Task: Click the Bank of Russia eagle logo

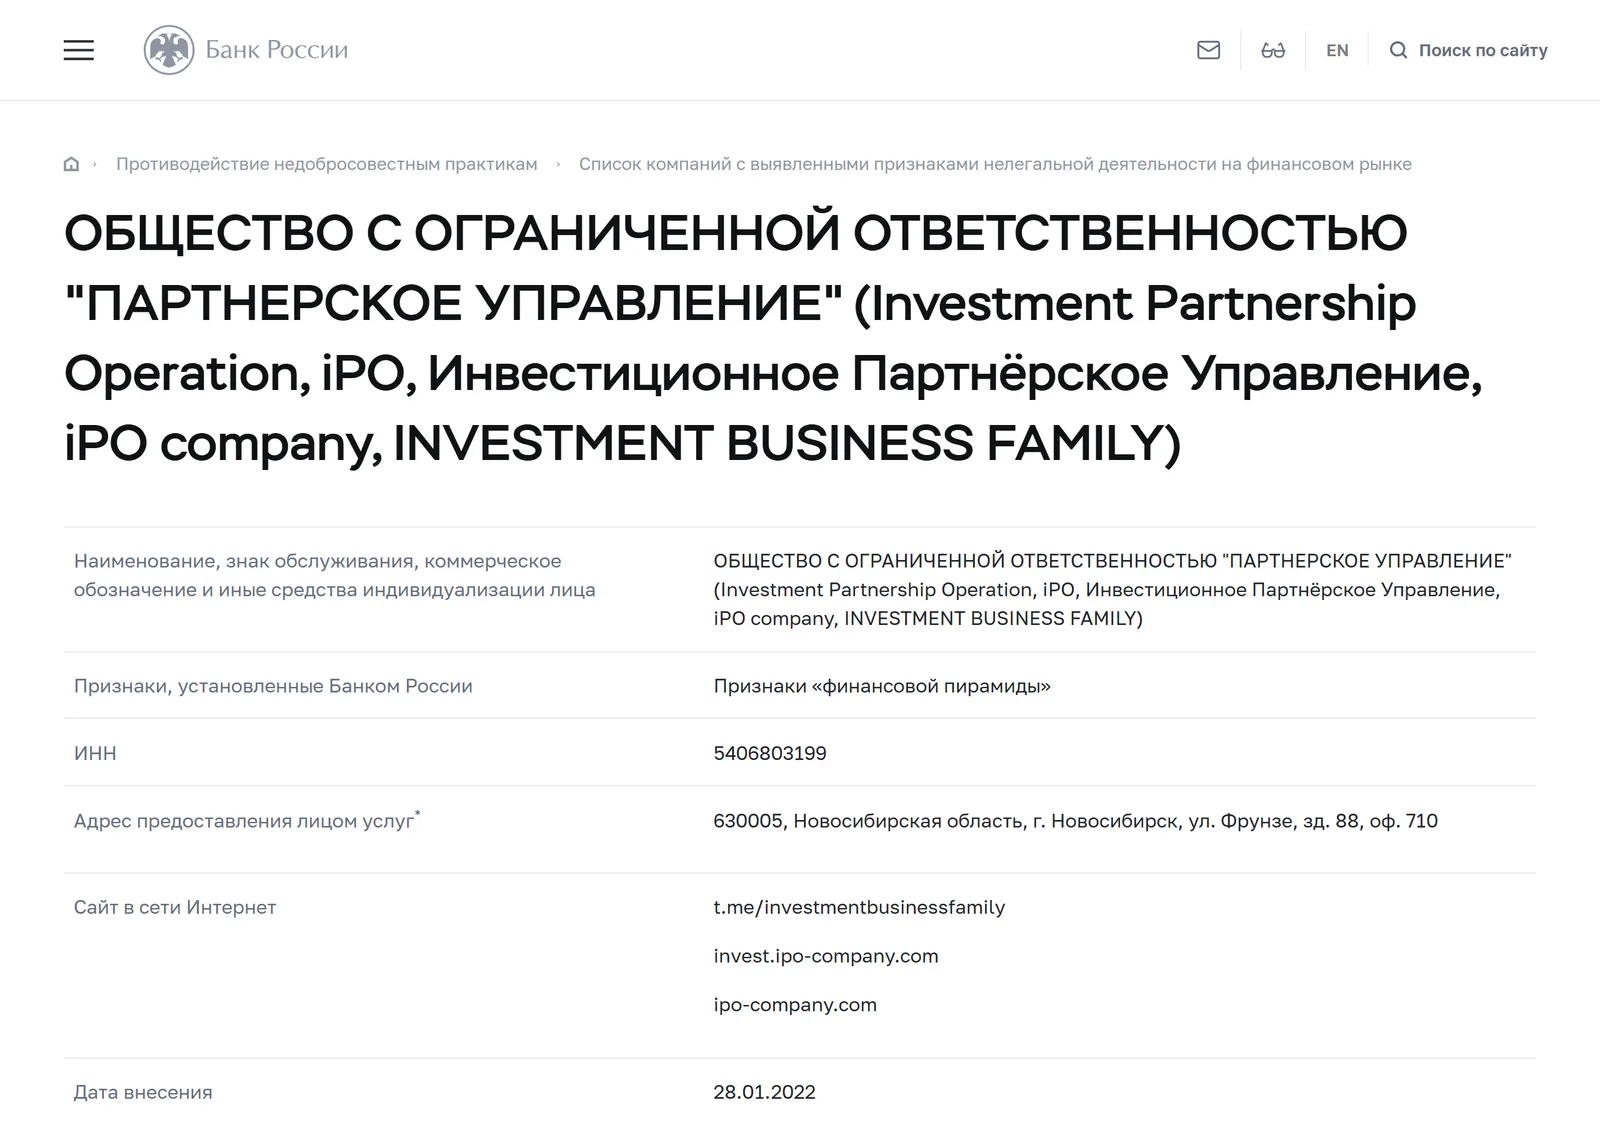Action: 169,50
